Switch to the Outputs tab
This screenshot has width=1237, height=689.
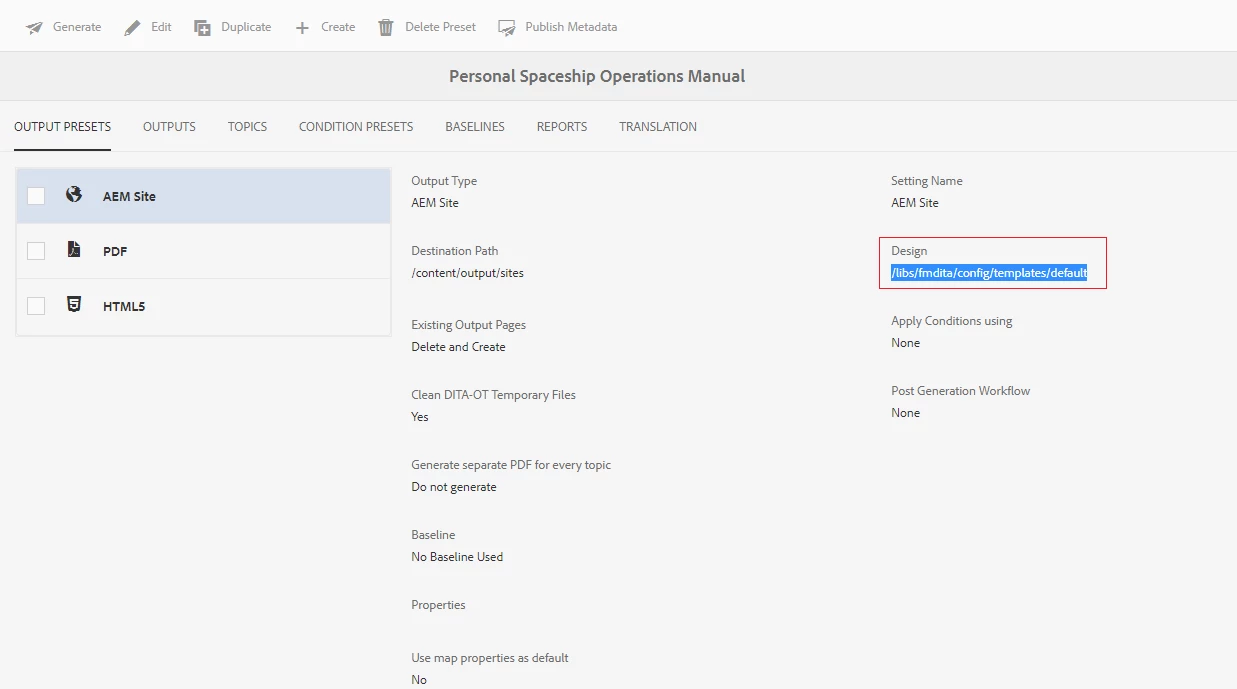[169, 127]
